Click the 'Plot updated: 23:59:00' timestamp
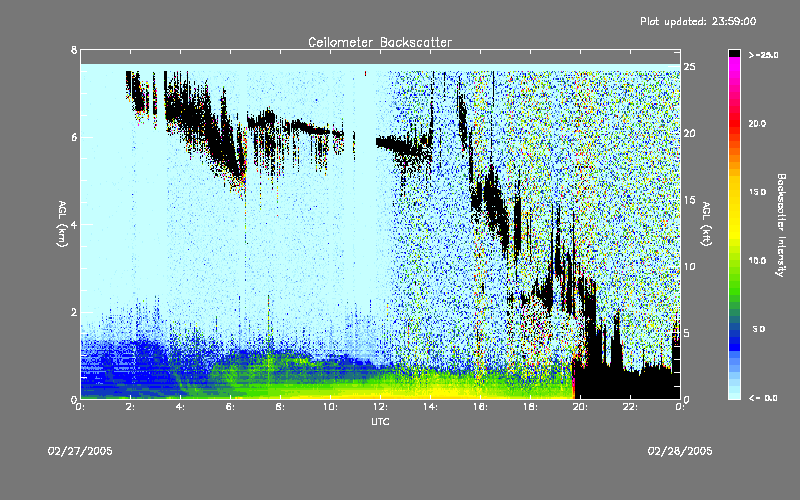 pyautogui.click(x=698, y=21)
